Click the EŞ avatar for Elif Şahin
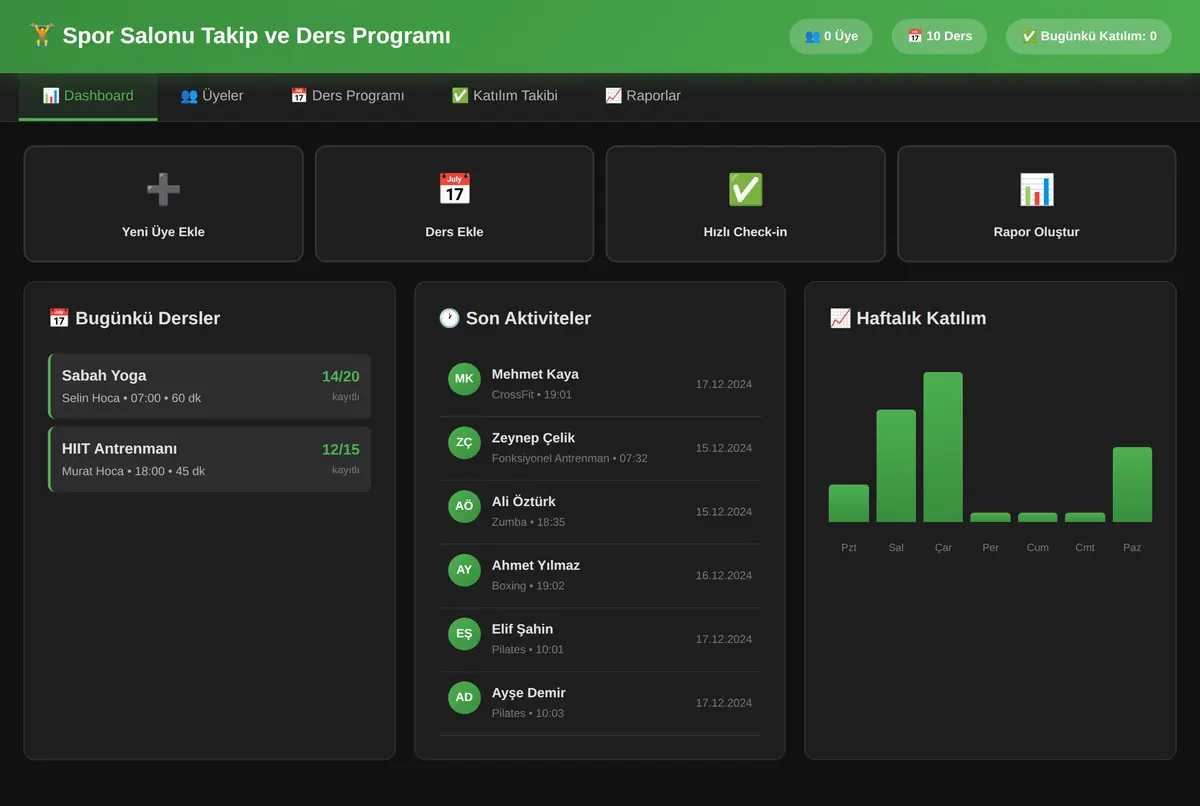This screenshot has width=1200, height=806. pos(464,634)
